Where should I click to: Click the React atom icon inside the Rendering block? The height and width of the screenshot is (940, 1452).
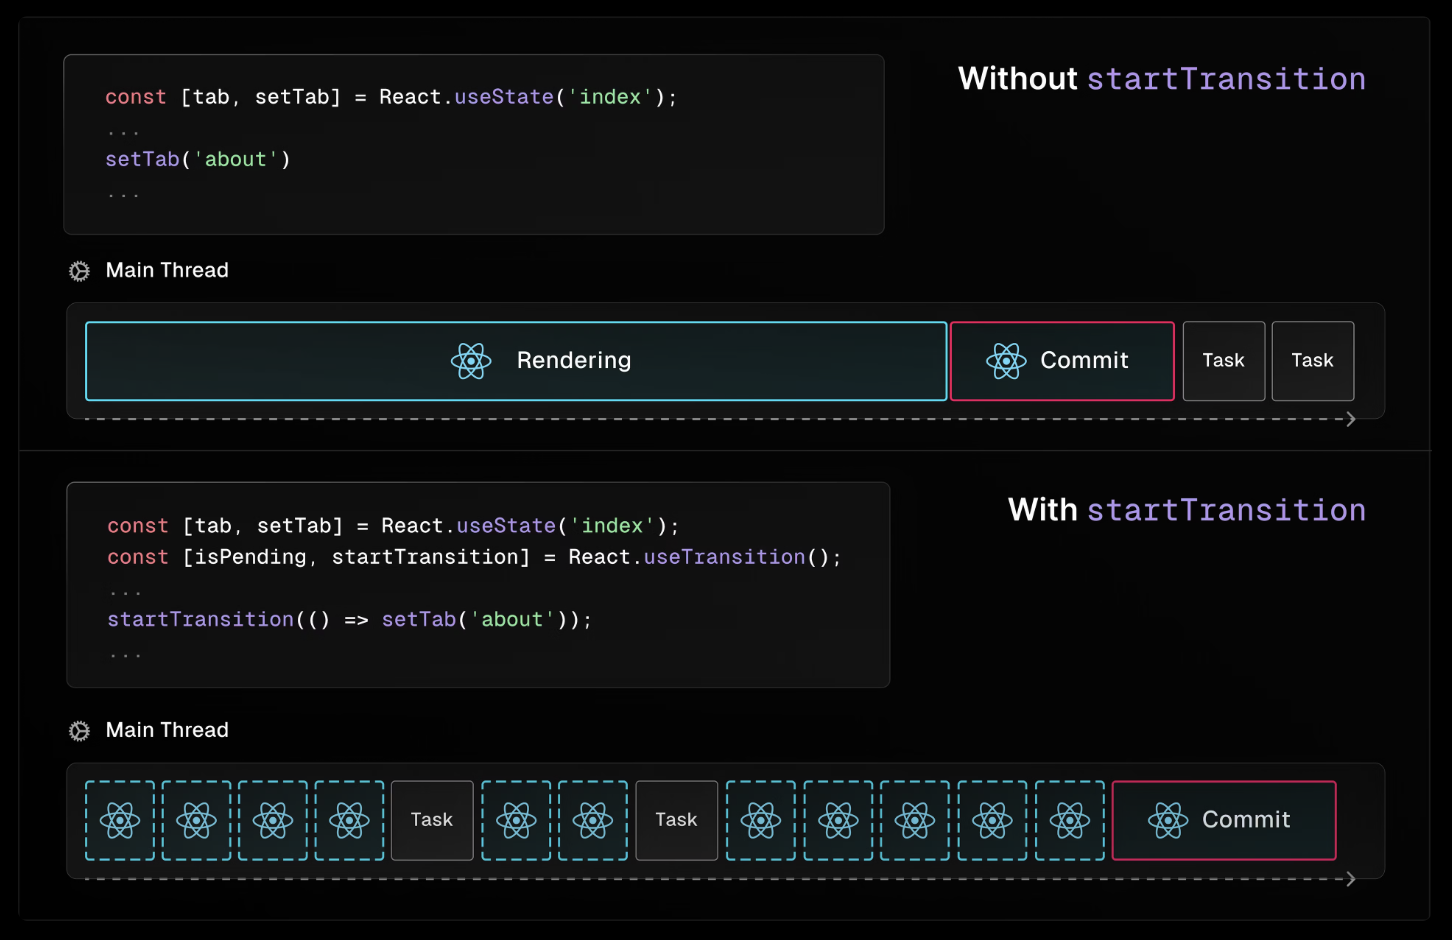pyautogui.click(x=471, y=361)
